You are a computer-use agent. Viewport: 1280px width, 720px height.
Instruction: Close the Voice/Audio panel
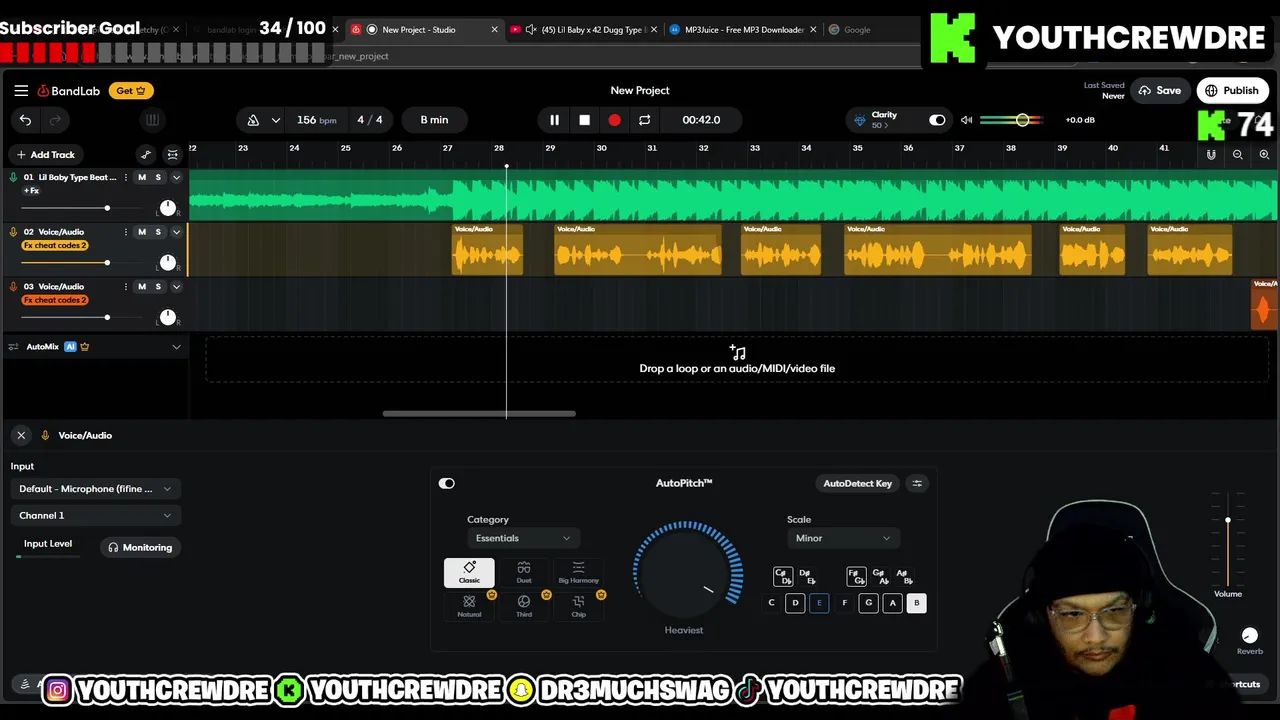click(x=21, y=436)
